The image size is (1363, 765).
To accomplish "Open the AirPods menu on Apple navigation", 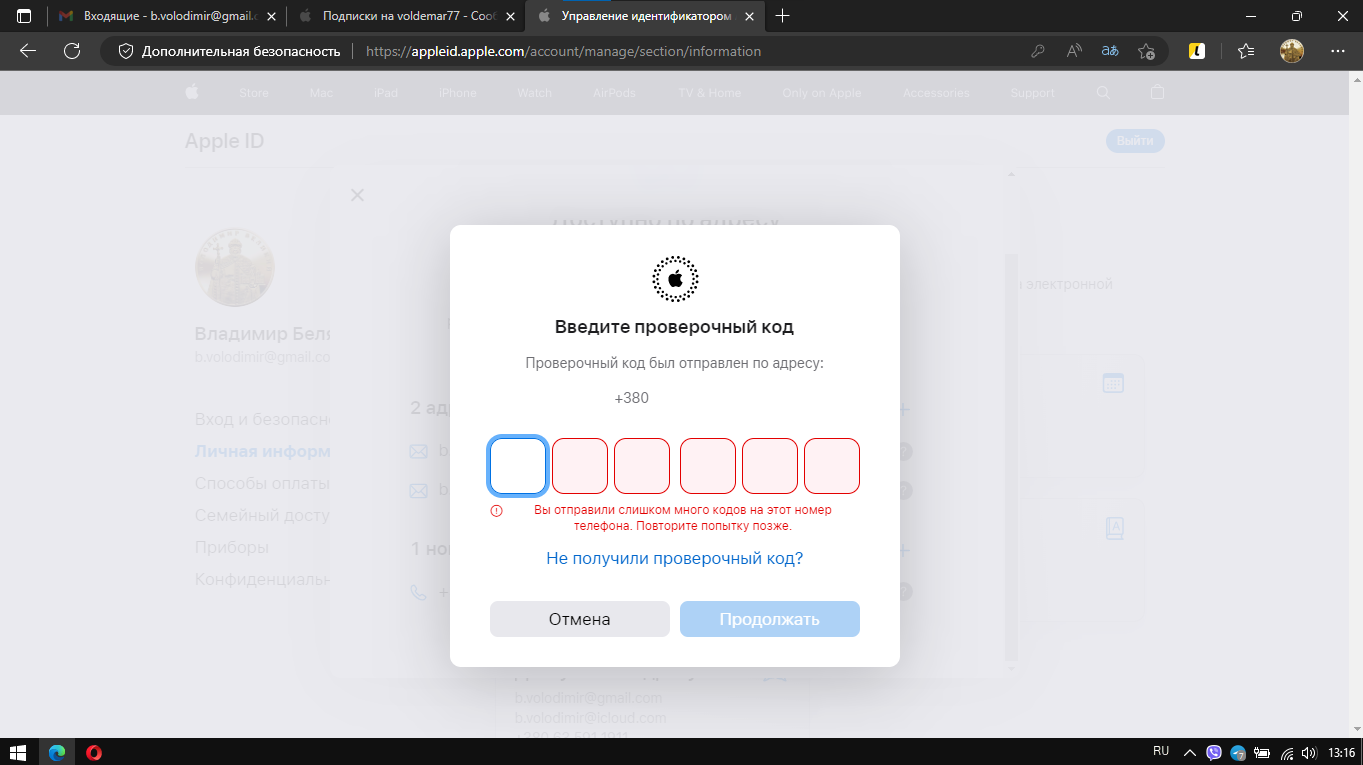I will click(614, 93).
